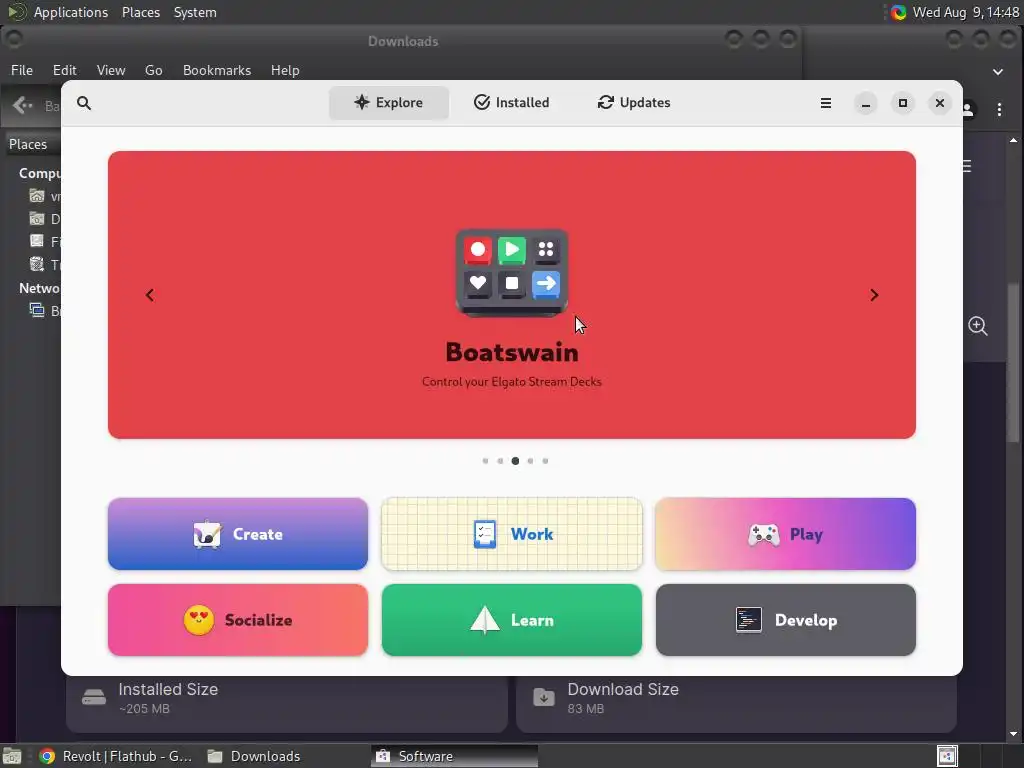Open the System menu in top panel
This screenshot has height=768, width=1024.
point(195,12)
